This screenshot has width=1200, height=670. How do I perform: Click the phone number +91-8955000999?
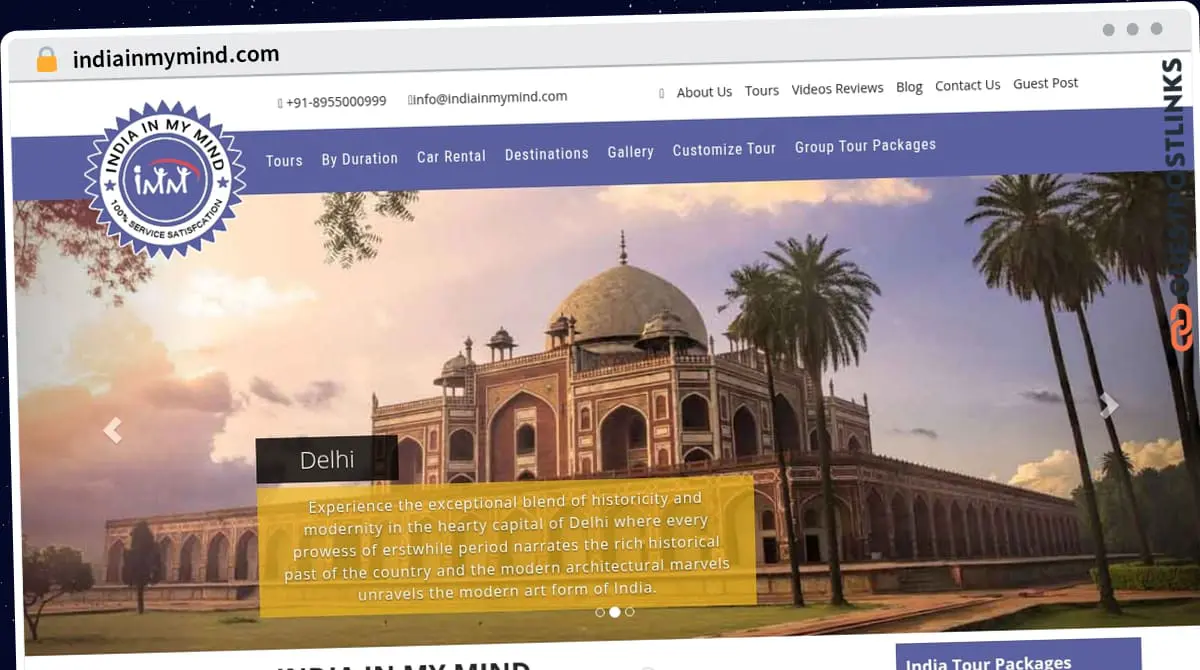pos(335,101)
